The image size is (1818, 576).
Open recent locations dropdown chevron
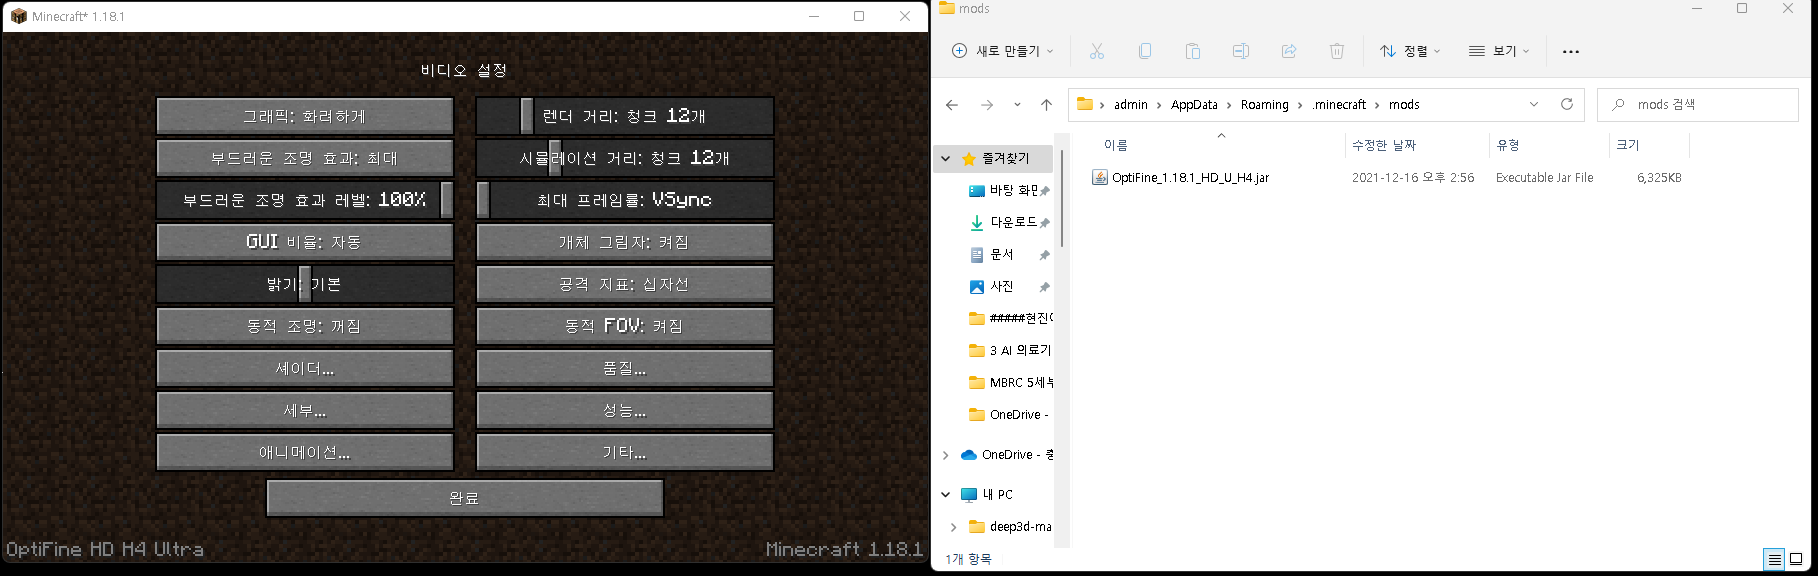pos(1017,104)
